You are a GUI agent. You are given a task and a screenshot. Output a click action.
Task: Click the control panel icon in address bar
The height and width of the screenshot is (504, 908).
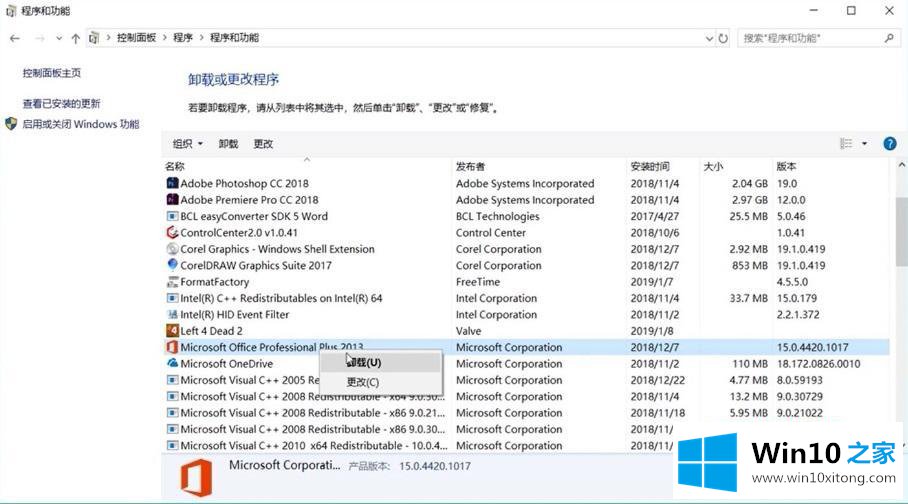point(94,38)
